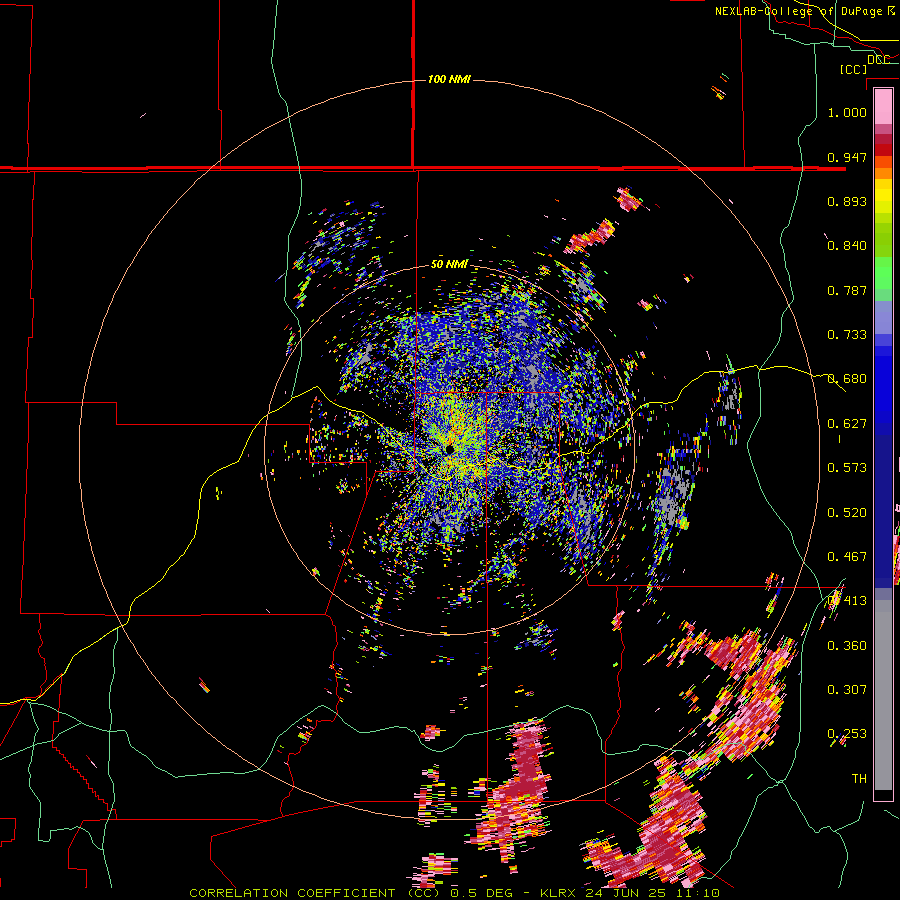Click the 50 NMI range ring label
The height and width of the screenshot is (900, 900).
(449, 264)
